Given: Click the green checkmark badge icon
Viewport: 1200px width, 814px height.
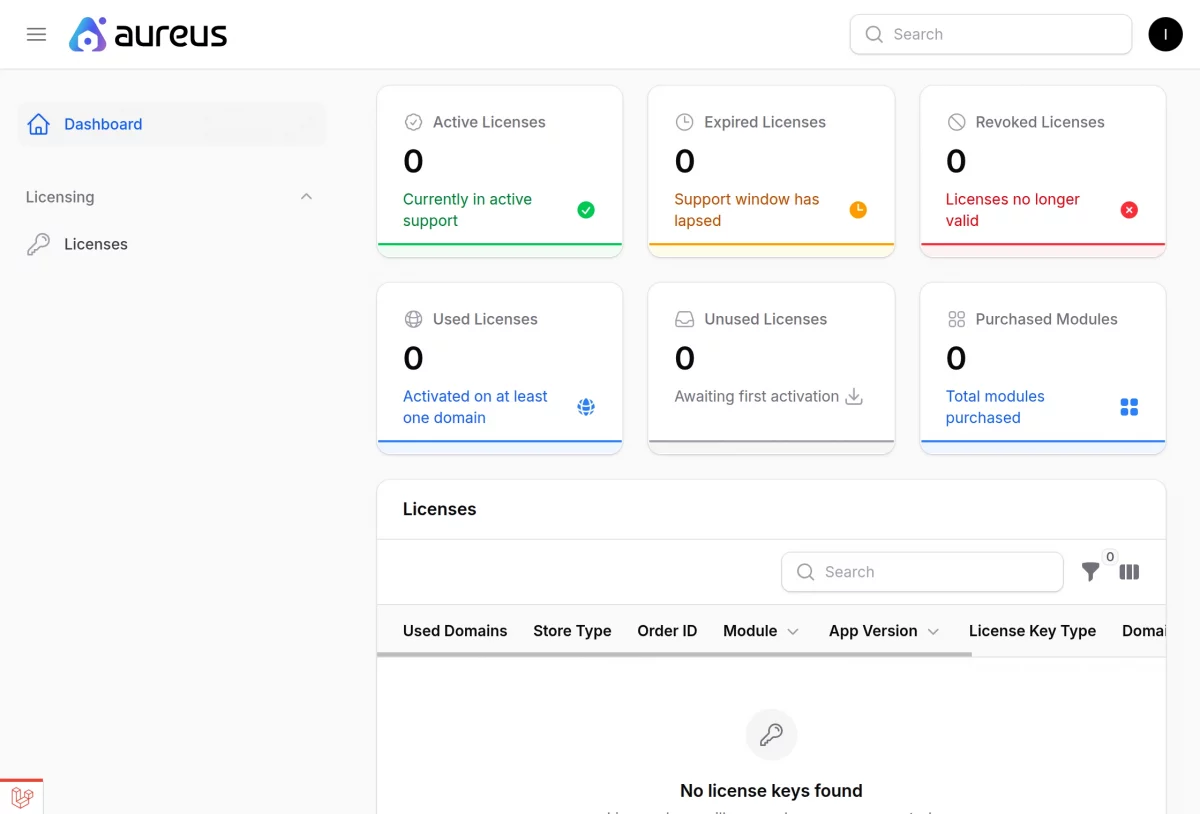Looking at the screenshot, I should [586, 210].
